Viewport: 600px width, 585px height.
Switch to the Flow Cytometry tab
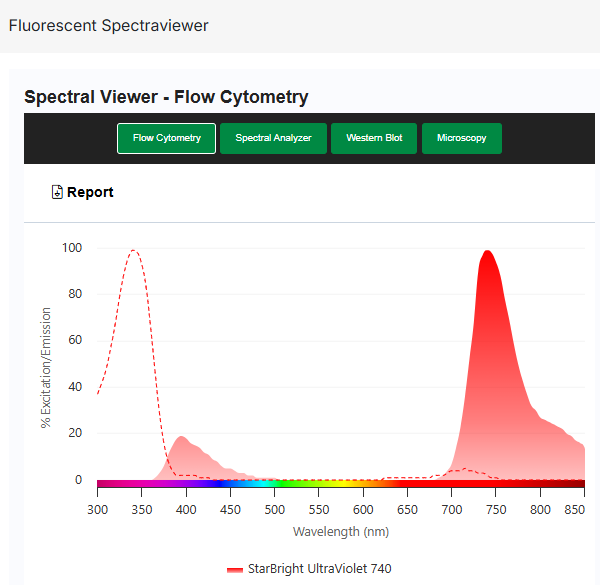click(x=166, y=138)
